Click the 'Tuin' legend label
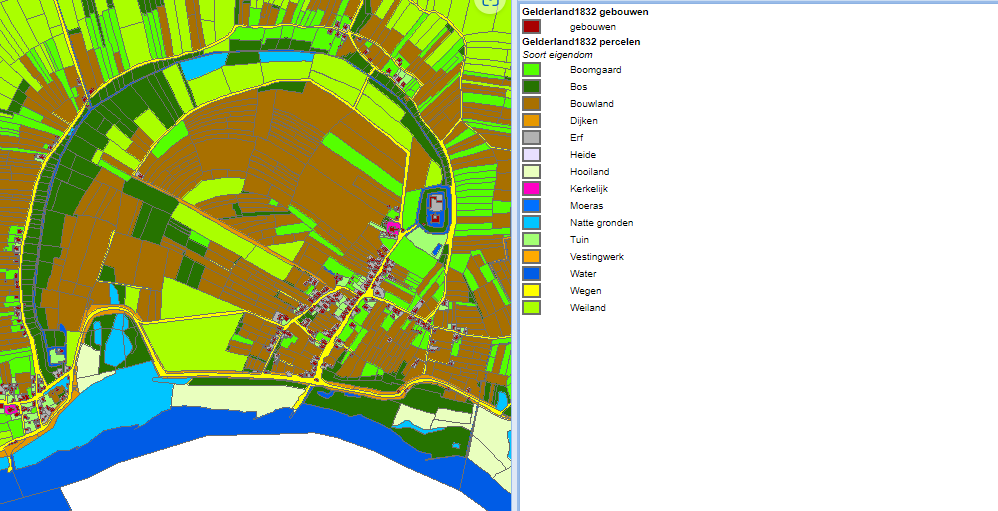This screenshot has height=511, width=998. 579,240
